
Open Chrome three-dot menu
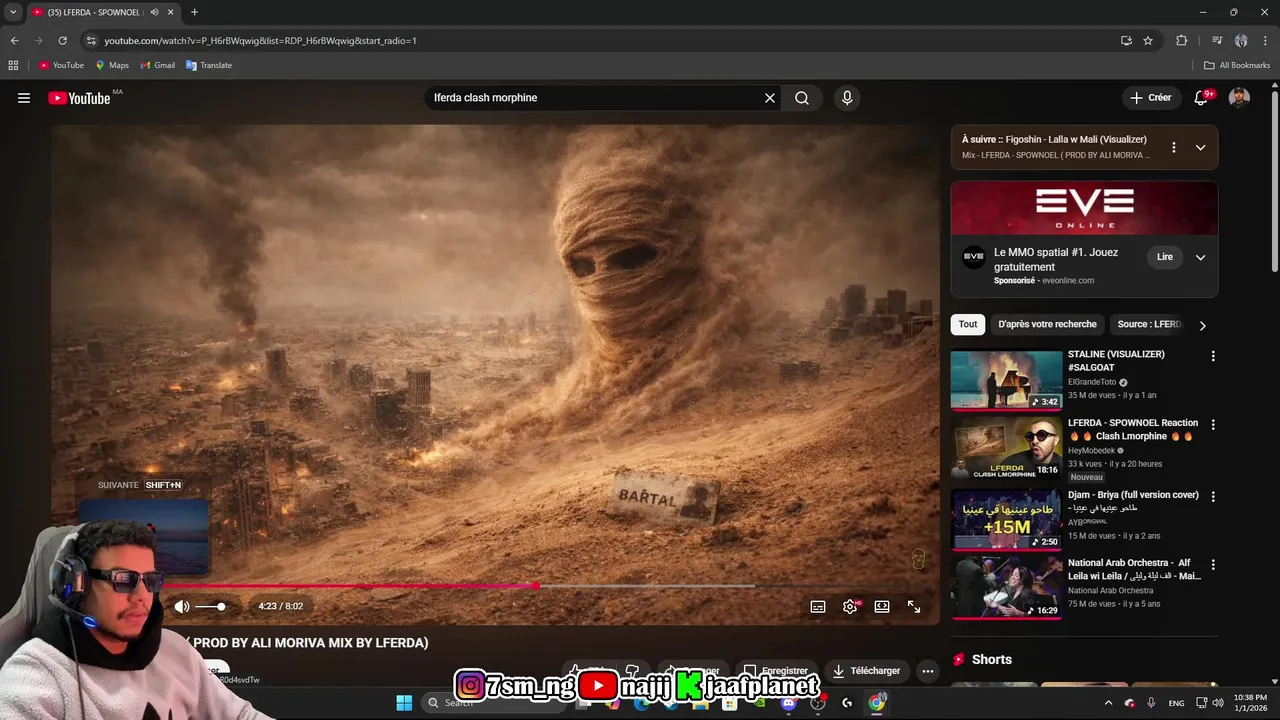coord(1265,40)
